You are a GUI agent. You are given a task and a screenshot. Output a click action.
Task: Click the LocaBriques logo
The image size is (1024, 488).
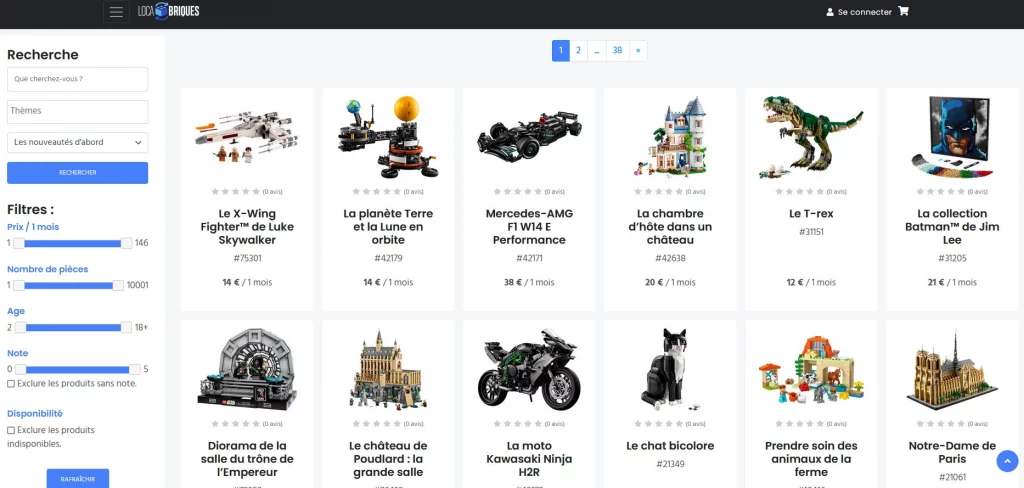[x=168, y=11]
